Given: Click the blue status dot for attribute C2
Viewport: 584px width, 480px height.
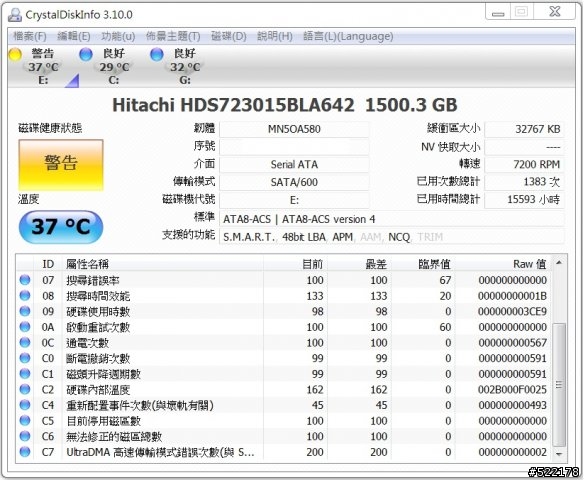Looking at the screenshot, I should coord(25,389).
